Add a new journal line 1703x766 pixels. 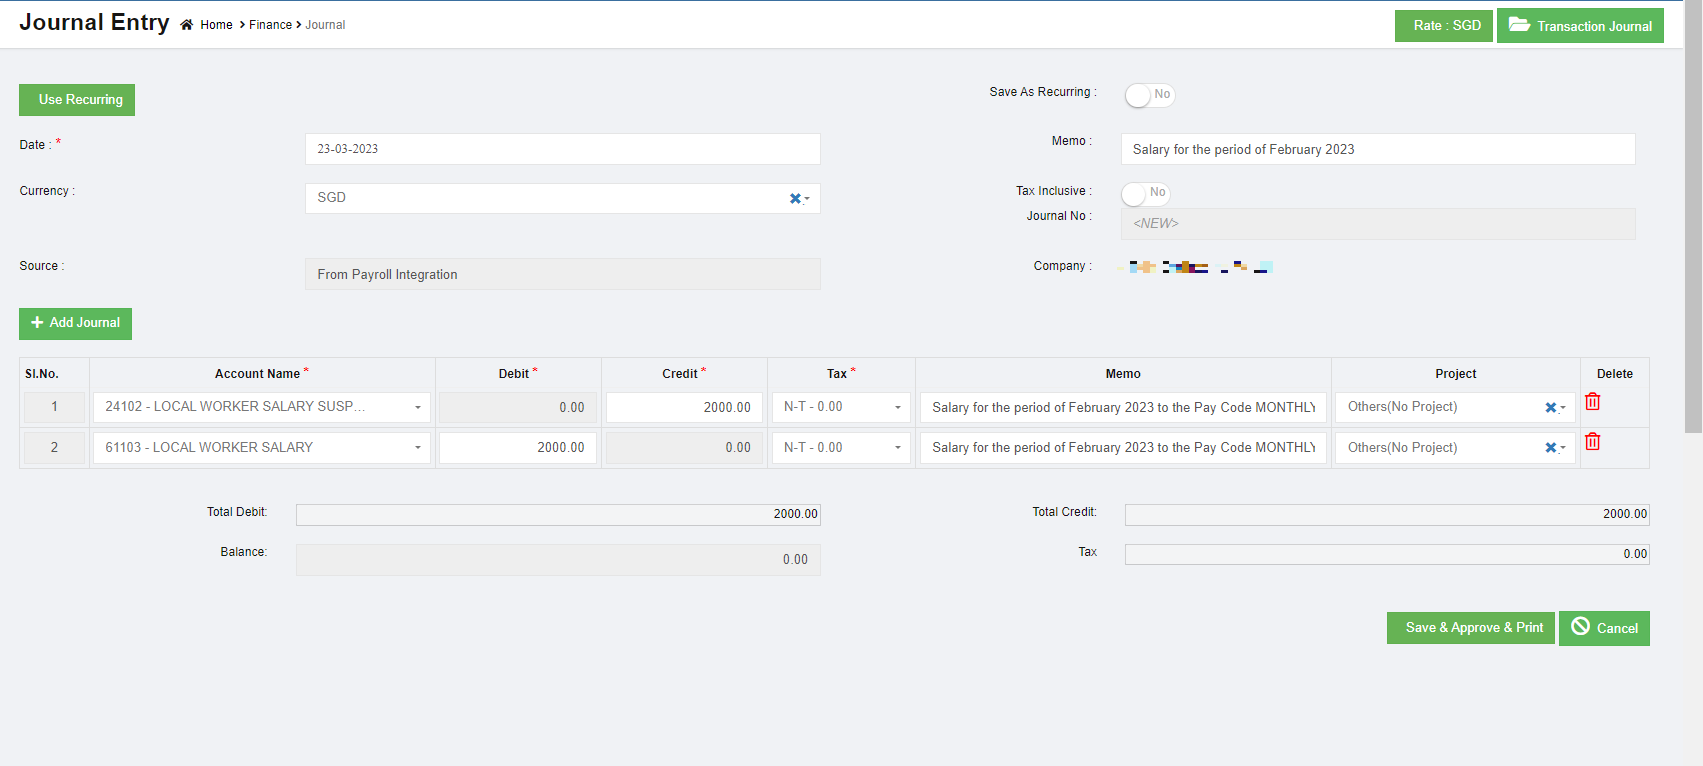(x=75, y=323)
